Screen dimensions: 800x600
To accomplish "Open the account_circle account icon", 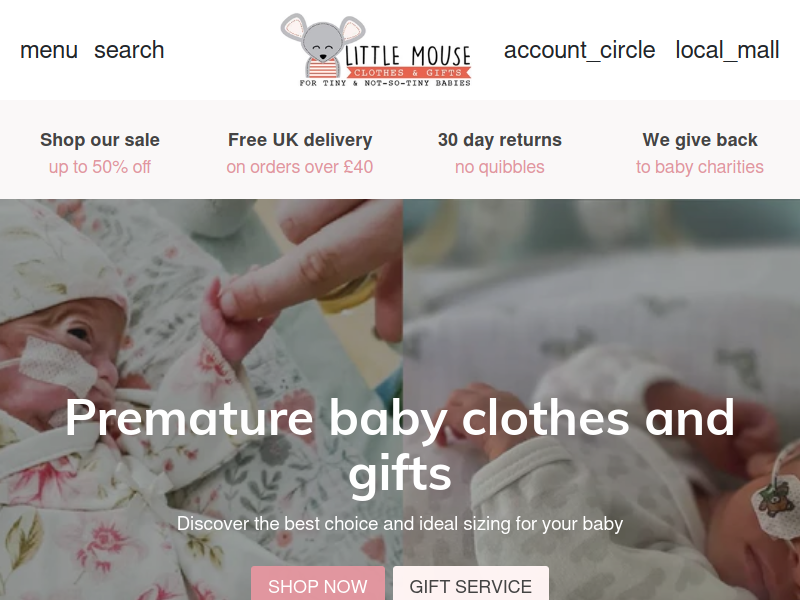I will pyautogui.click(x=579, y=50).
